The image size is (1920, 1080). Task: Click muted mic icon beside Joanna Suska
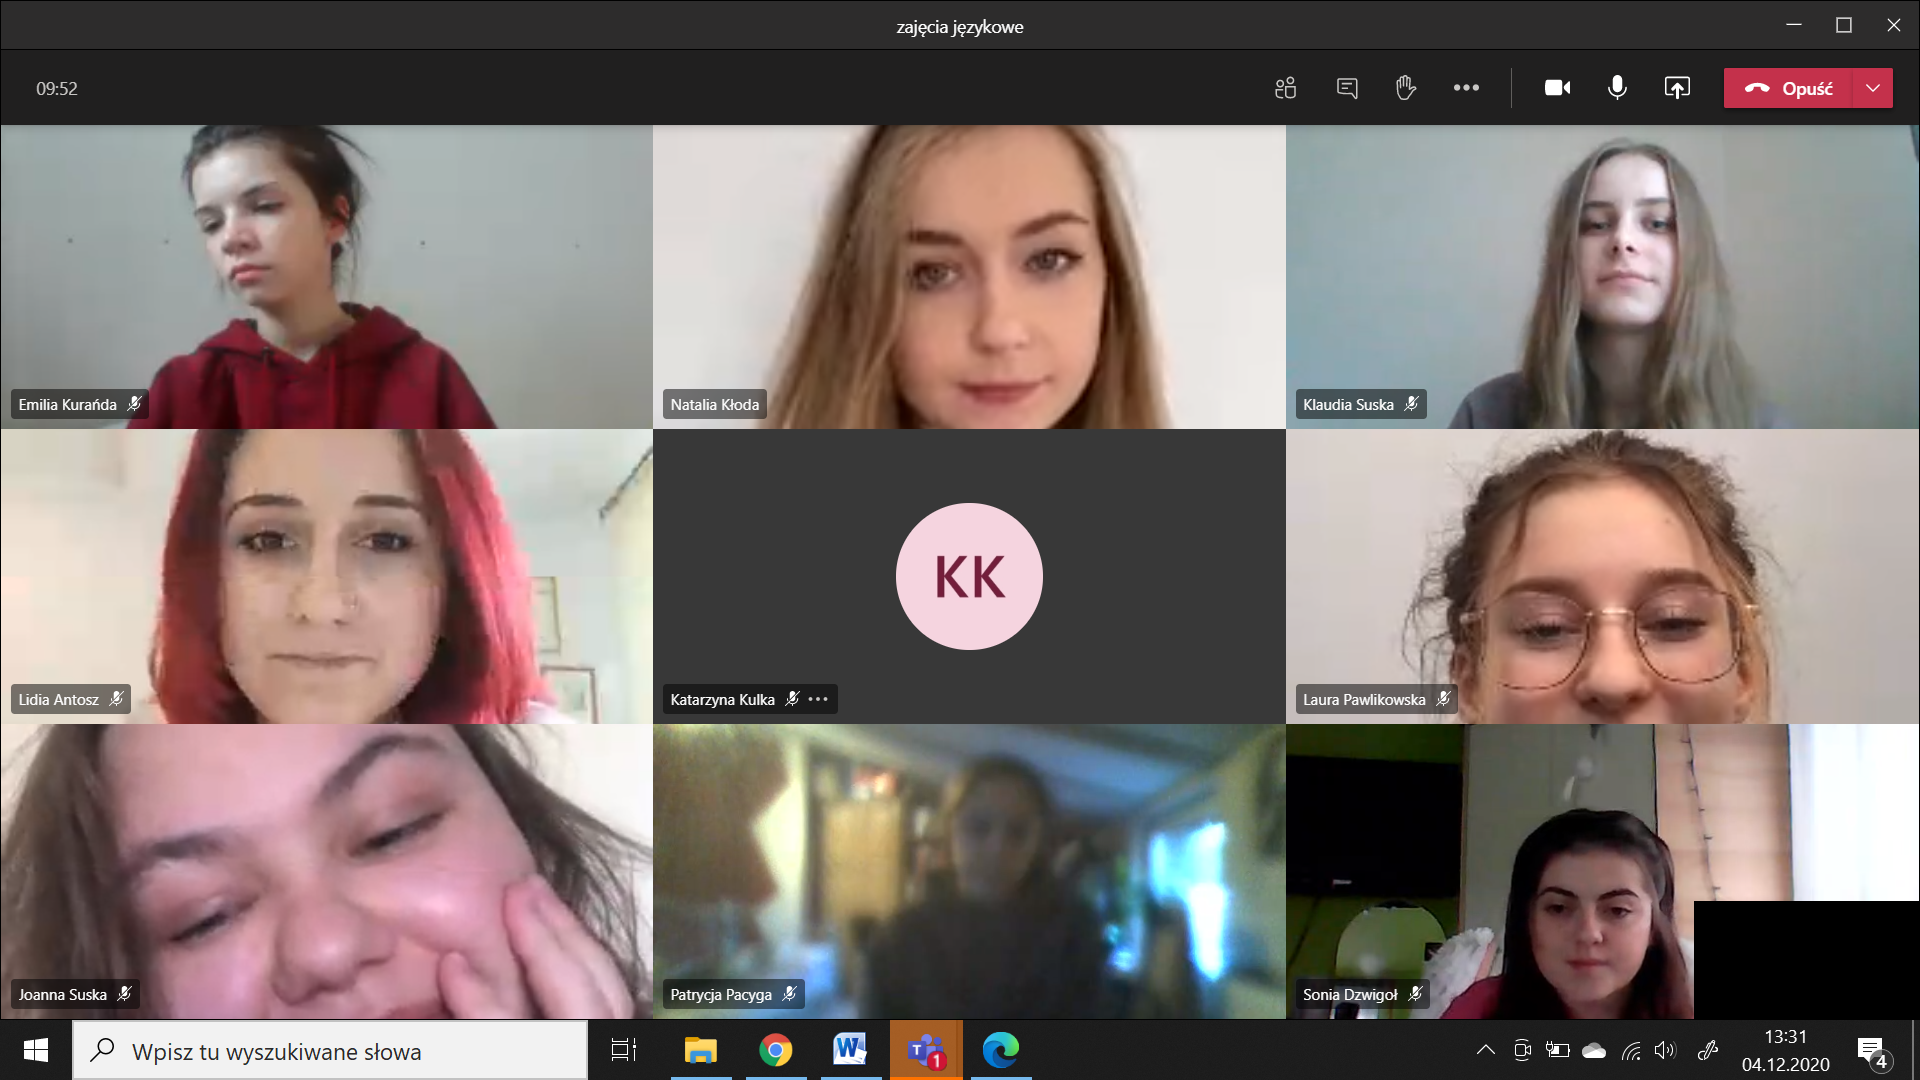[124, 993]
